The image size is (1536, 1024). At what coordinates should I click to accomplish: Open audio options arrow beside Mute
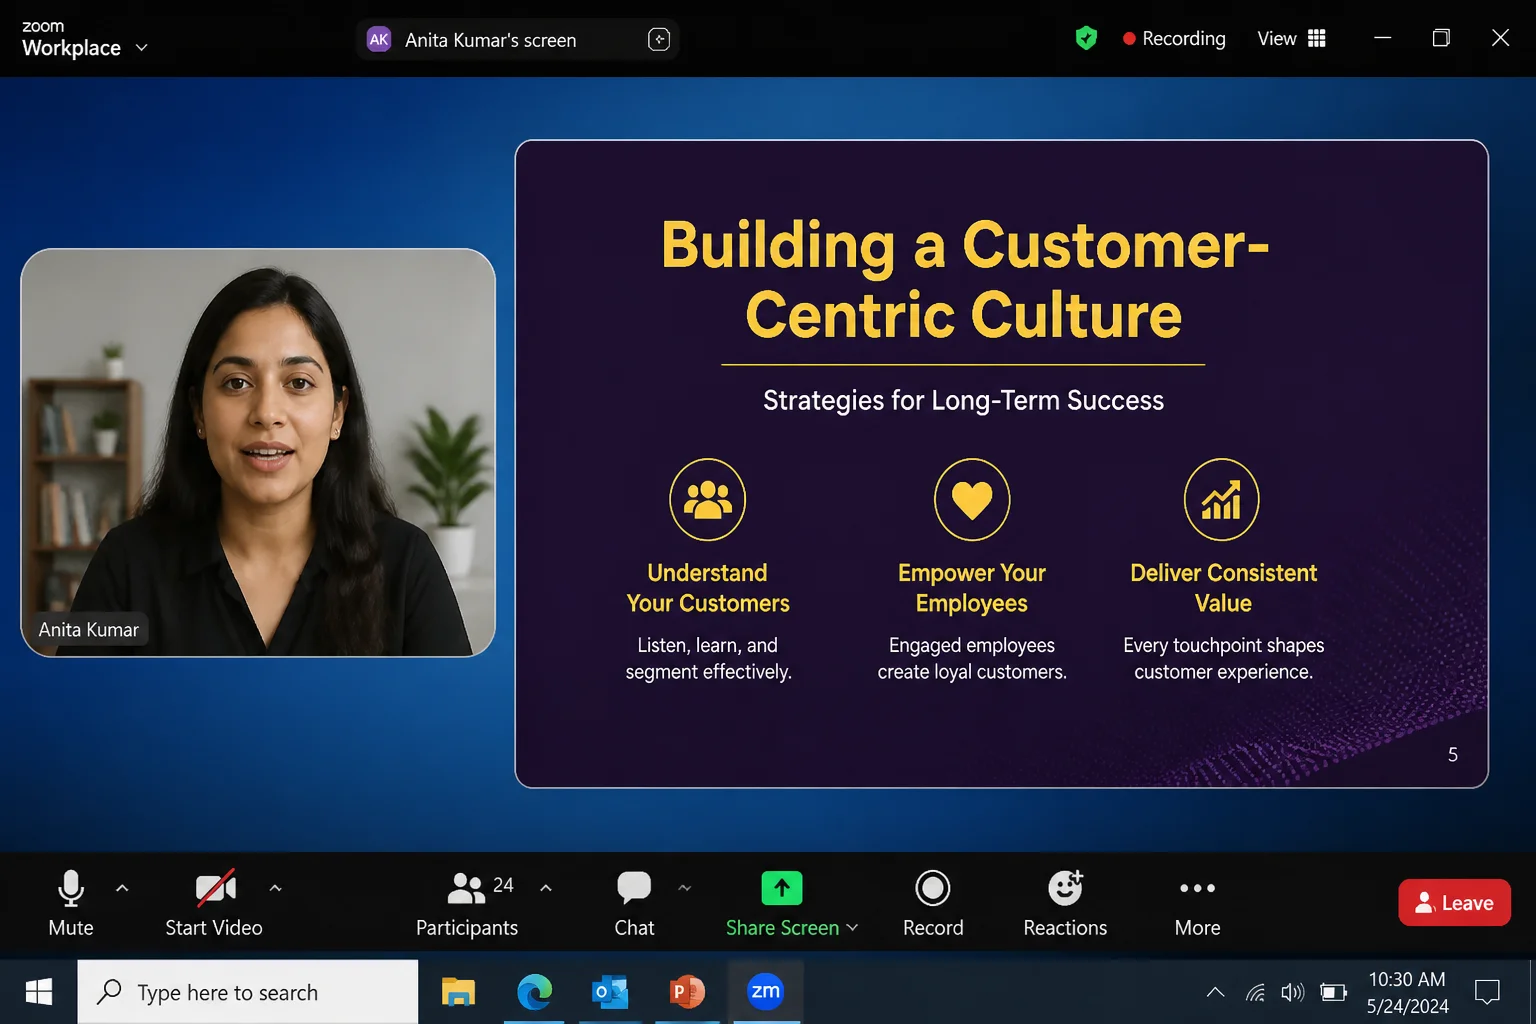tap(122, 888)
